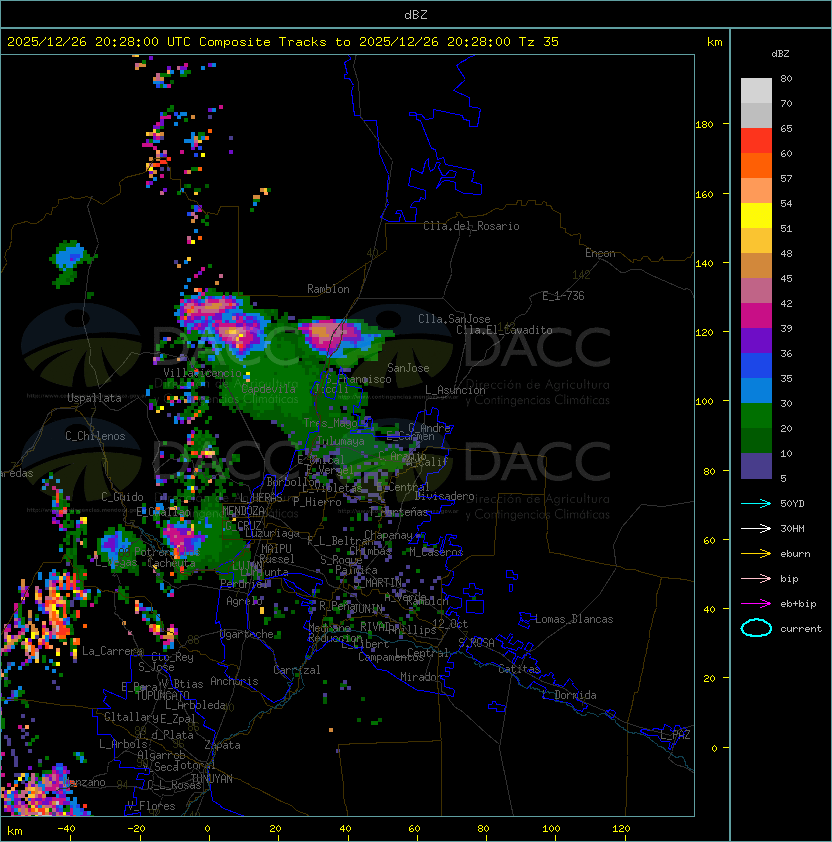Click the magenta eb+bip arrow symbol
Image resolution: width=832 pixels, height=842 pixels.
pos(756,604)
